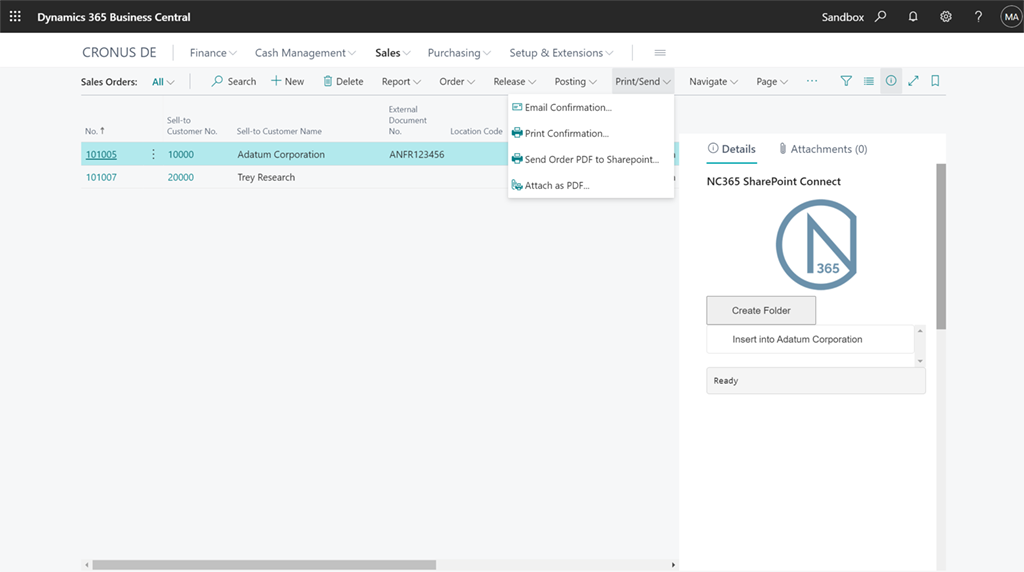Expand the Setup & Extensions menu
Screen dimensions: 1024x572
click(x=561, y=53)
